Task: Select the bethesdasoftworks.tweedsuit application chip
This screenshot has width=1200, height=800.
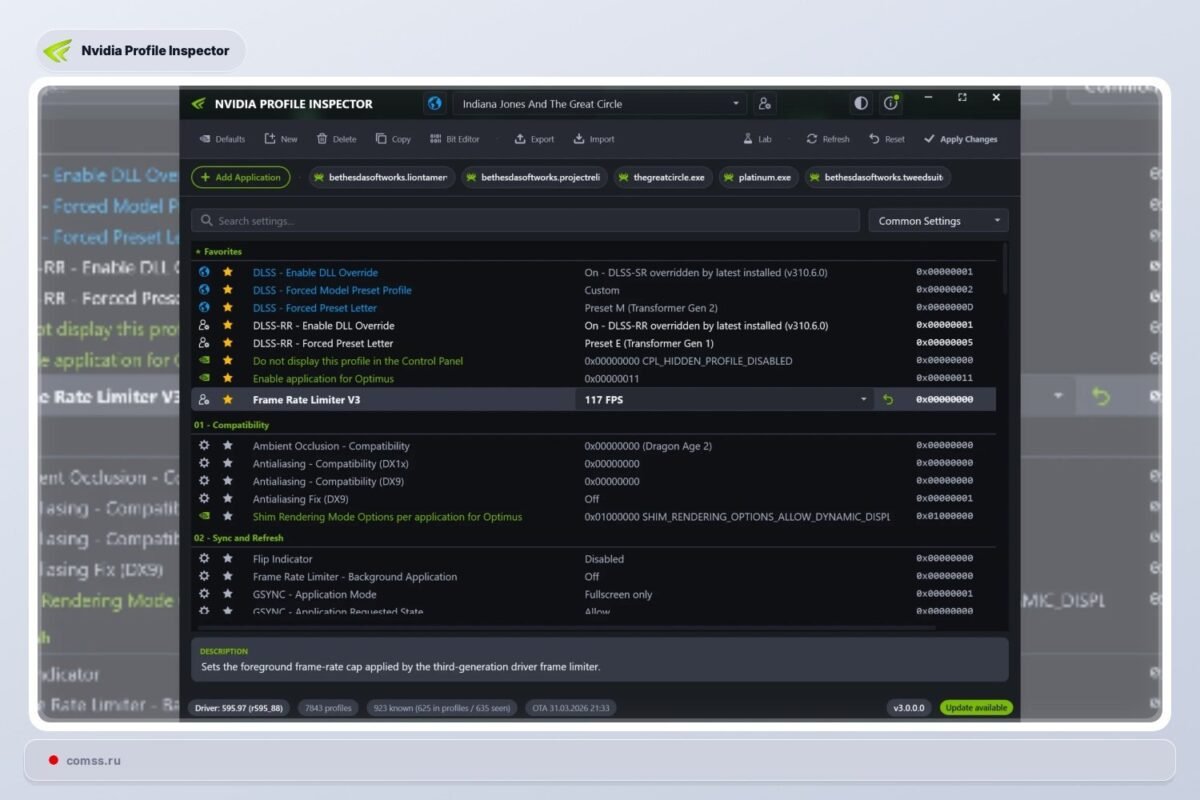Action: 877,177
